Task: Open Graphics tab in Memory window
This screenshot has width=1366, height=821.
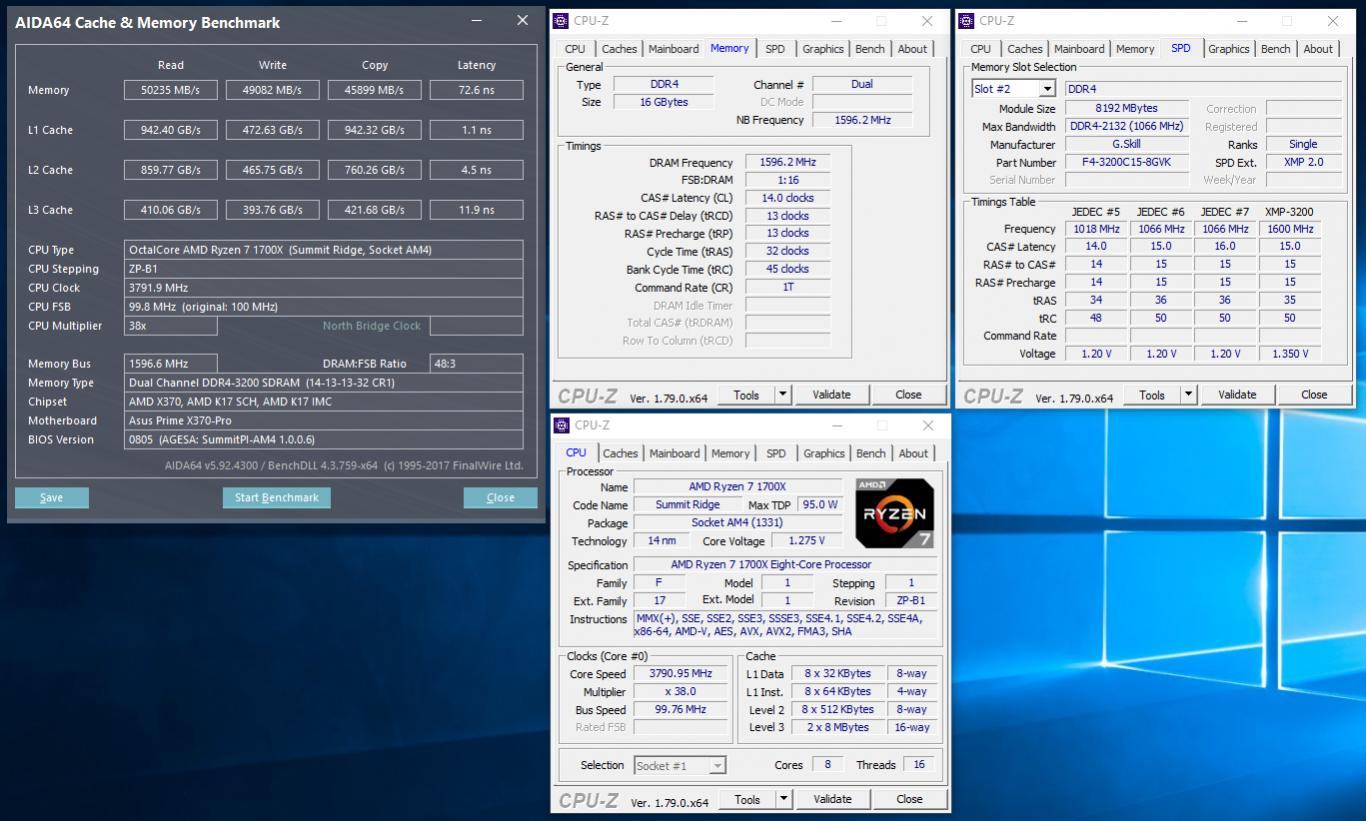Action: pos(823,49)
